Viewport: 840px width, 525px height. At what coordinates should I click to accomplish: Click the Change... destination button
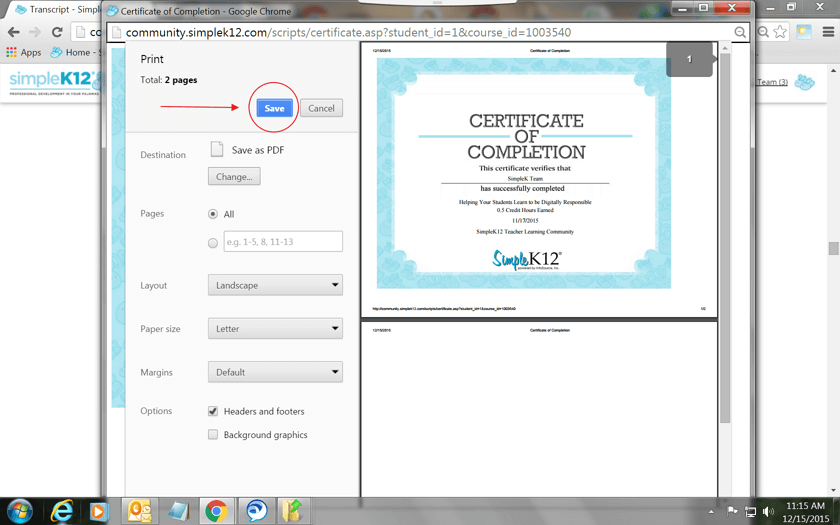click(x=234, y=176)
